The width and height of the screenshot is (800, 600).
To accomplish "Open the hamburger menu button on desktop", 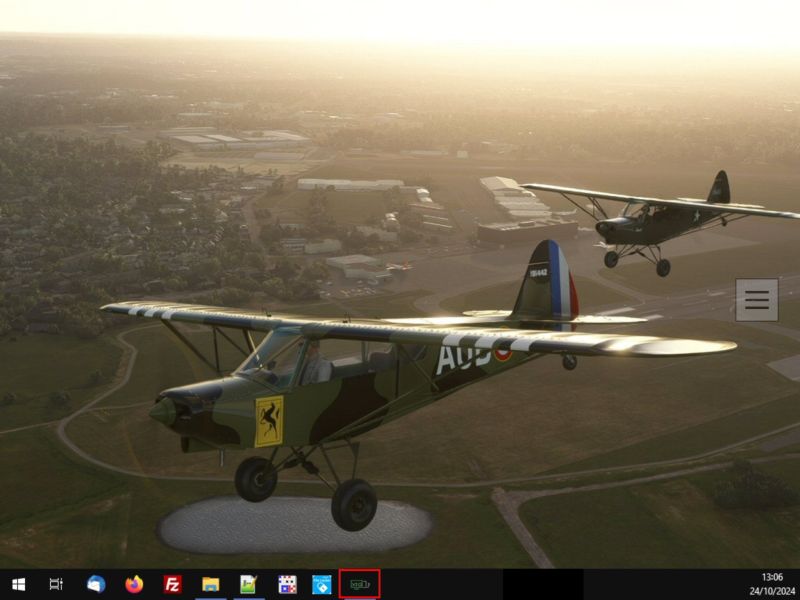I will [757, 300].
